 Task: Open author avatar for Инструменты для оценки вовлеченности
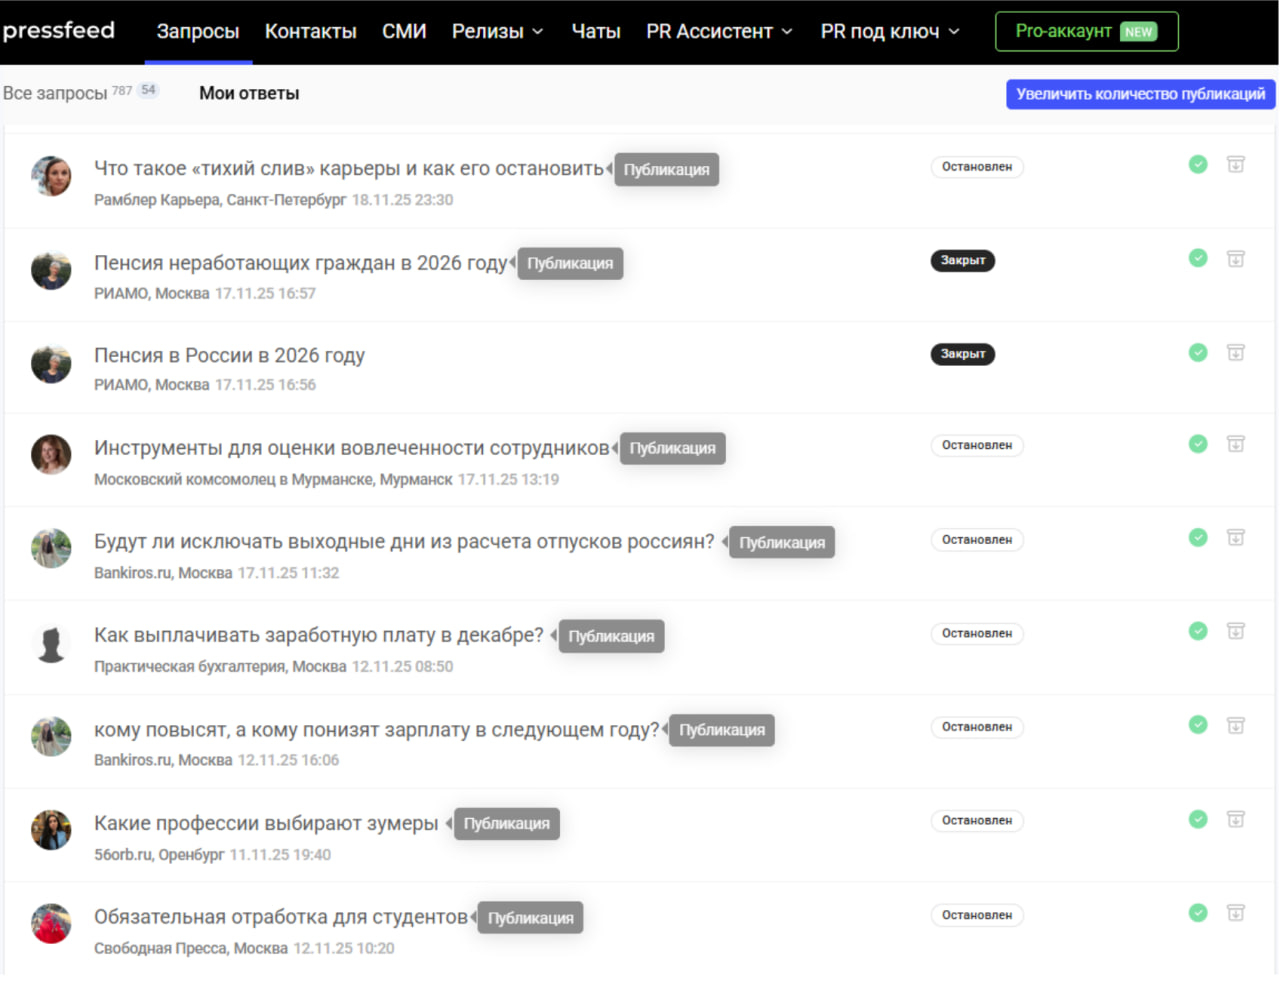pyautogui.click(x=51, y=455)
